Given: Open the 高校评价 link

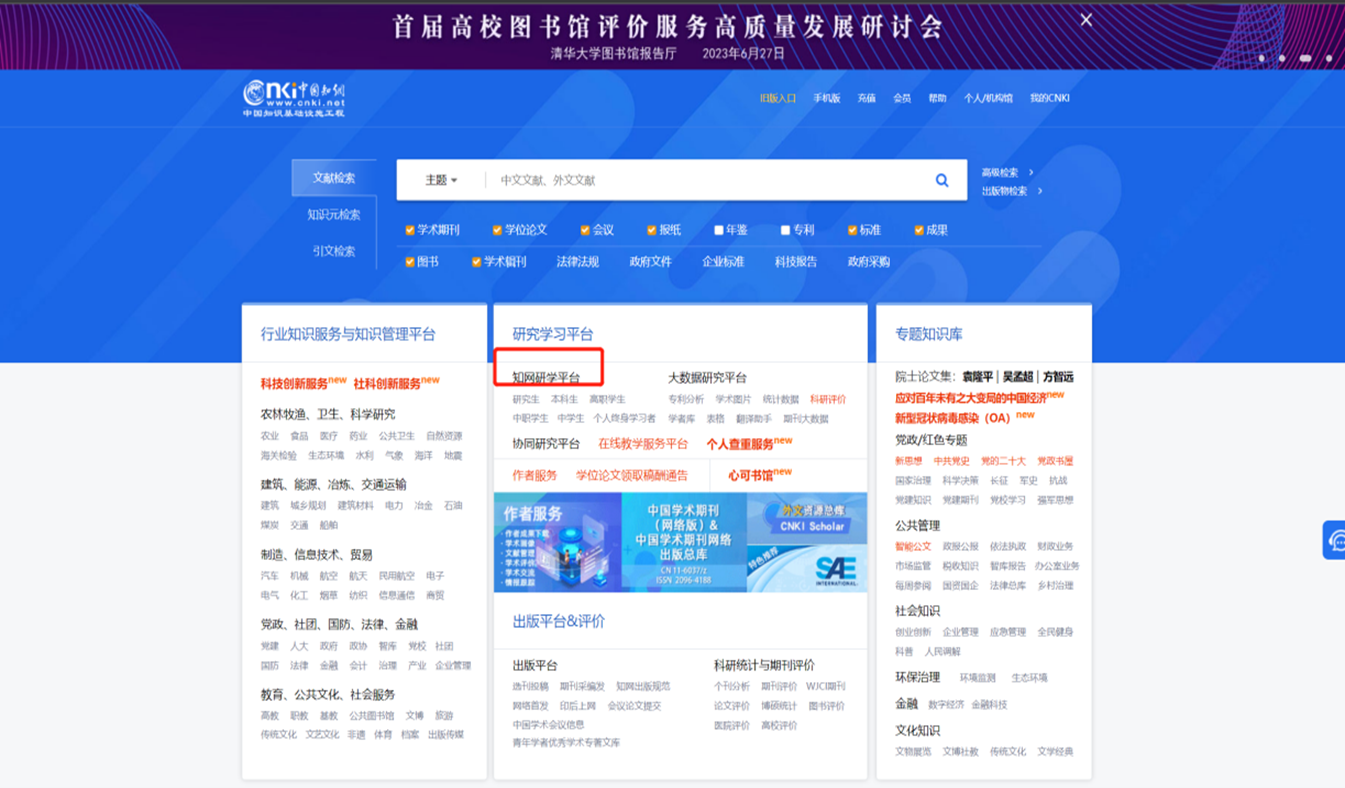Looking at the screenshot, I should point(779,725).
